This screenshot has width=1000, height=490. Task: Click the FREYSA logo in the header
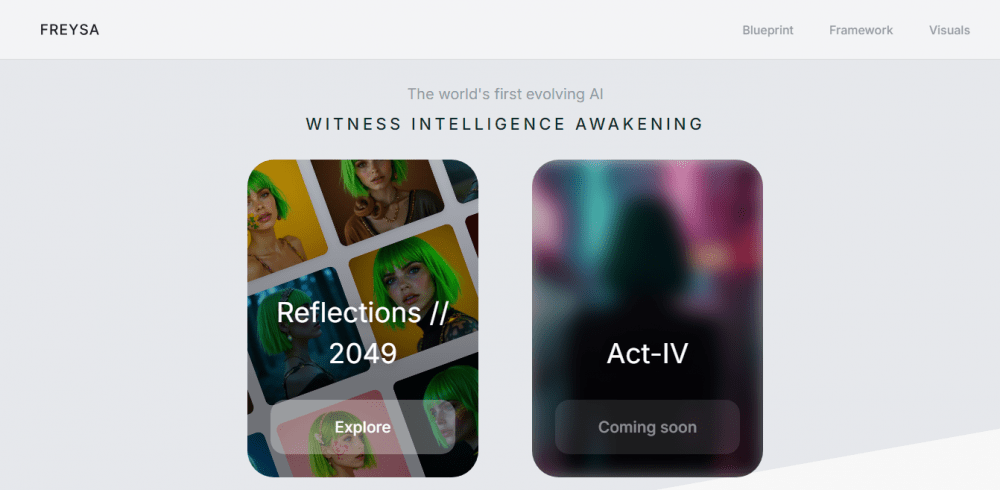click(70, 30)
